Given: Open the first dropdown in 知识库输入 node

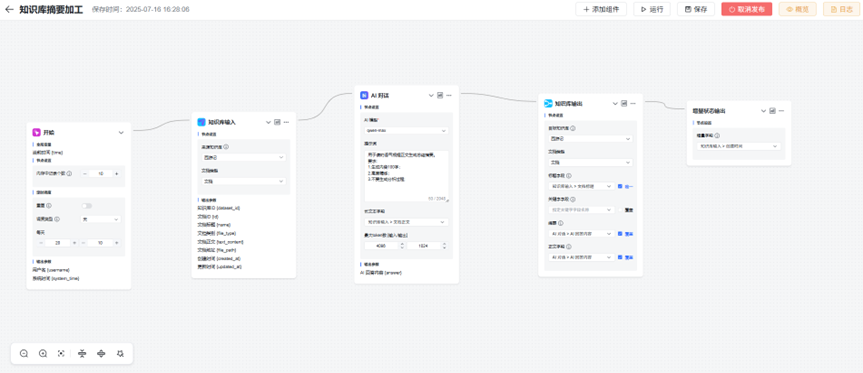Looking at the screenshot, I should pos(243,157).
